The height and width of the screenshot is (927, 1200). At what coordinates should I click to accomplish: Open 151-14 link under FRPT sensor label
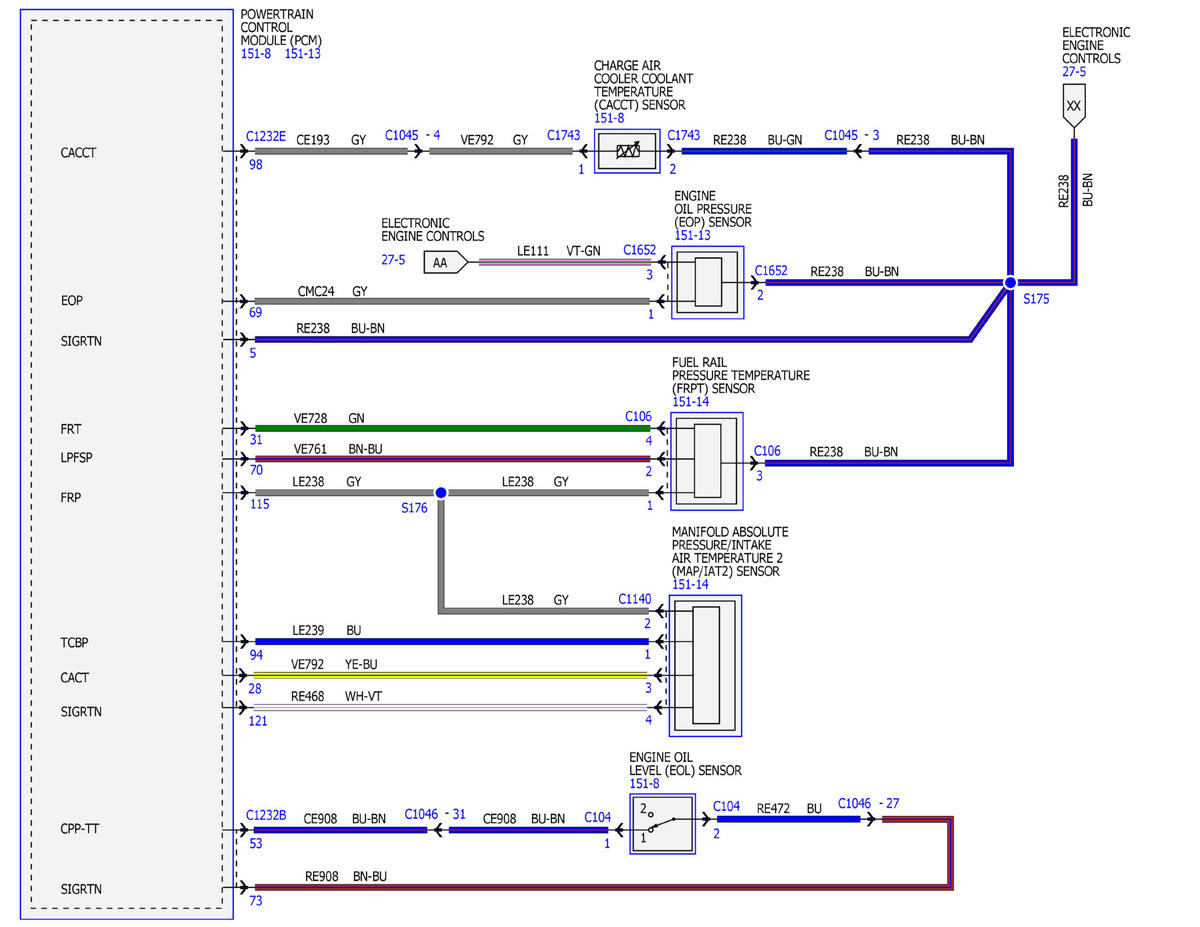691,402
